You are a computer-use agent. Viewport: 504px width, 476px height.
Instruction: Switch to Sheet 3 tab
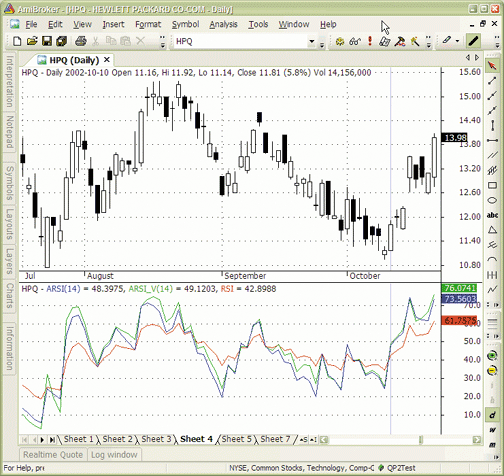coord(156,439)
